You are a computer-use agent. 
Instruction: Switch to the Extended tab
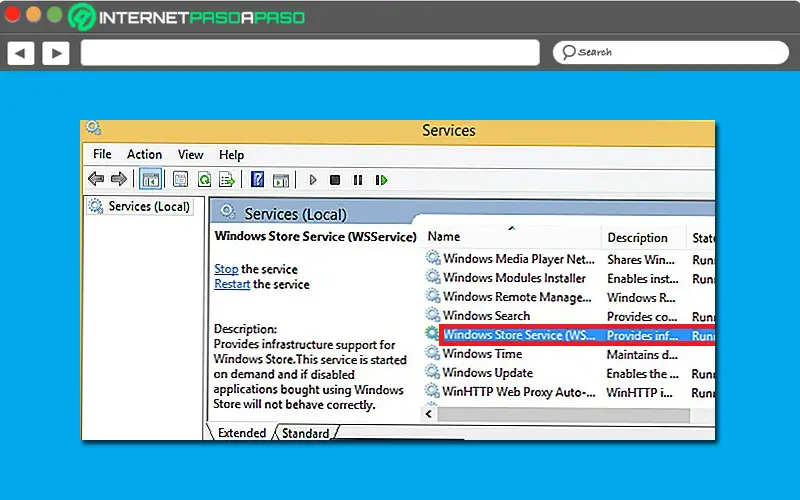tap(241, 433)
